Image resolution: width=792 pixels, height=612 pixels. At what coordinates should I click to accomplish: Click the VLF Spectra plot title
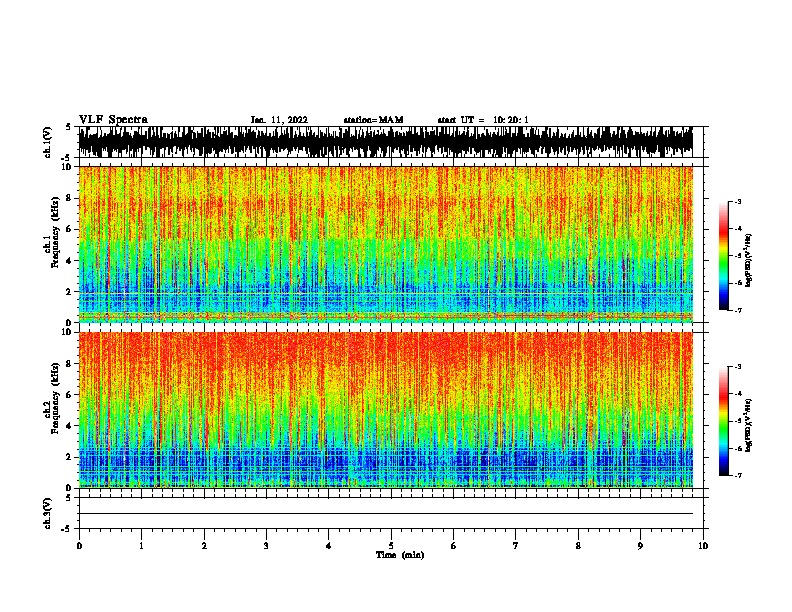[x=113, y=120]
